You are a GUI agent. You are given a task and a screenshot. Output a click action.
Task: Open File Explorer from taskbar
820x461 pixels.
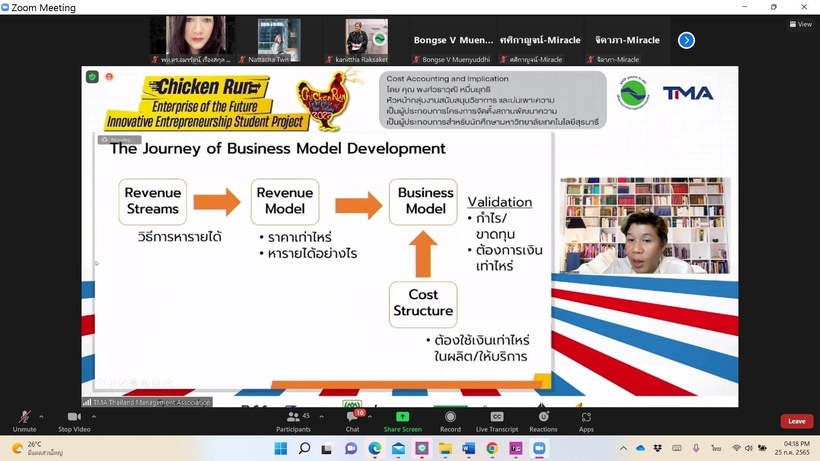pyautogui.click(x=445, y=448)
